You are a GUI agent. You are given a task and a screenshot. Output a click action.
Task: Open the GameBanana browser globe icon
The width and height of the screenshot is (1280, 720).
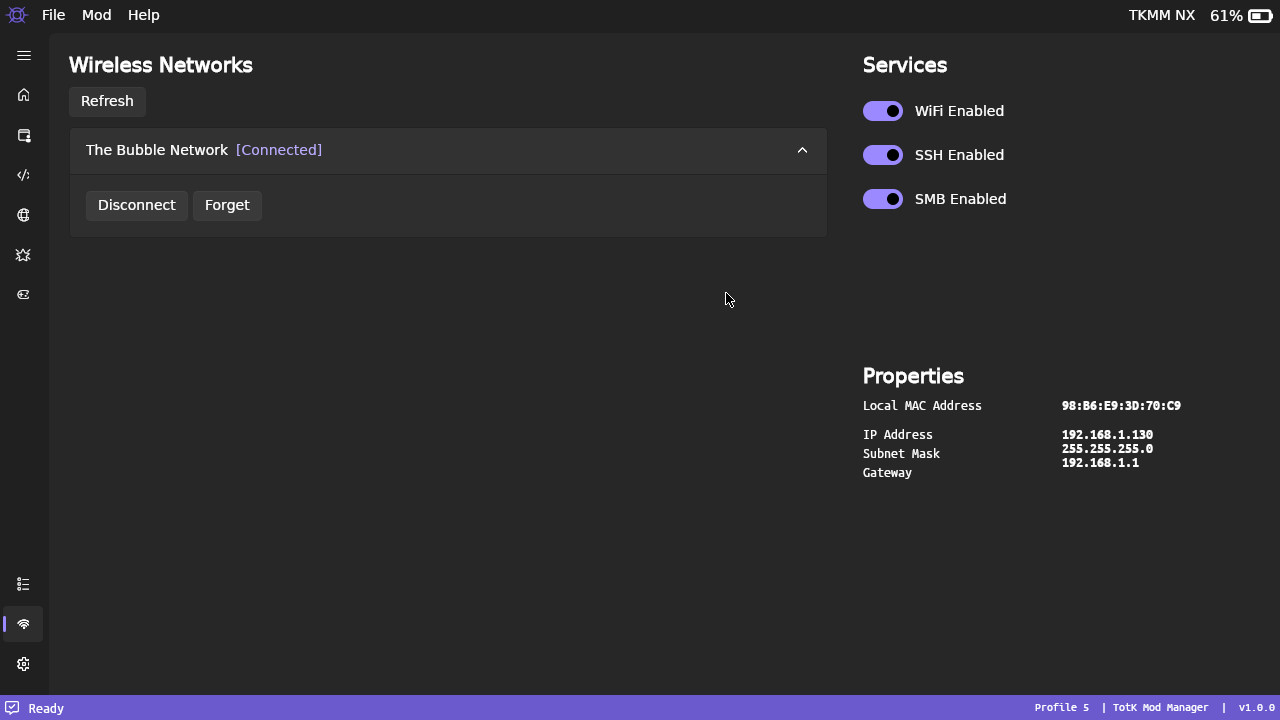click(x=23, y=215)
